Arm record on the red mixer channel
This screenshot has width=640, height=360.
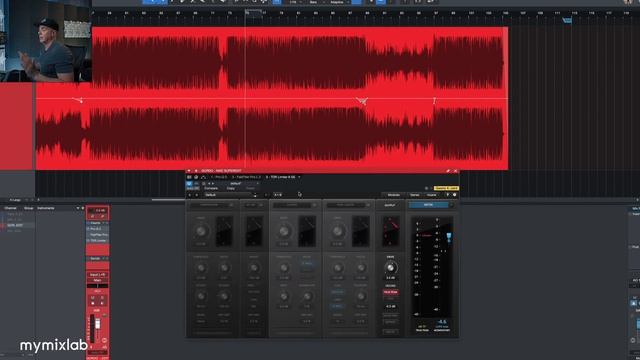point(93,303)
